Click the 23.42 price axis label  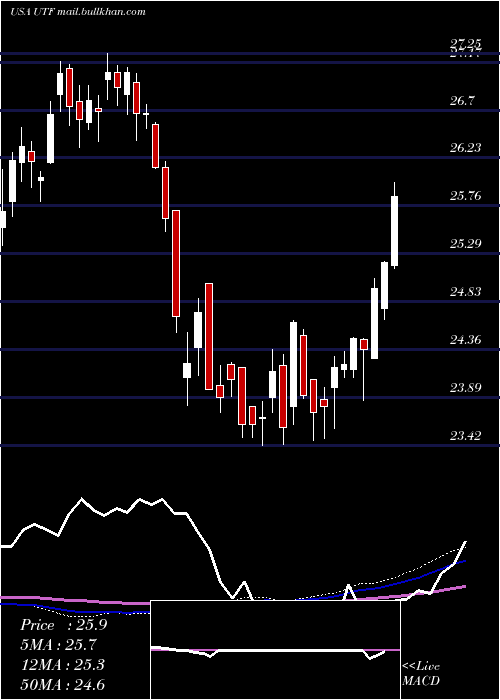coord(466,436)
